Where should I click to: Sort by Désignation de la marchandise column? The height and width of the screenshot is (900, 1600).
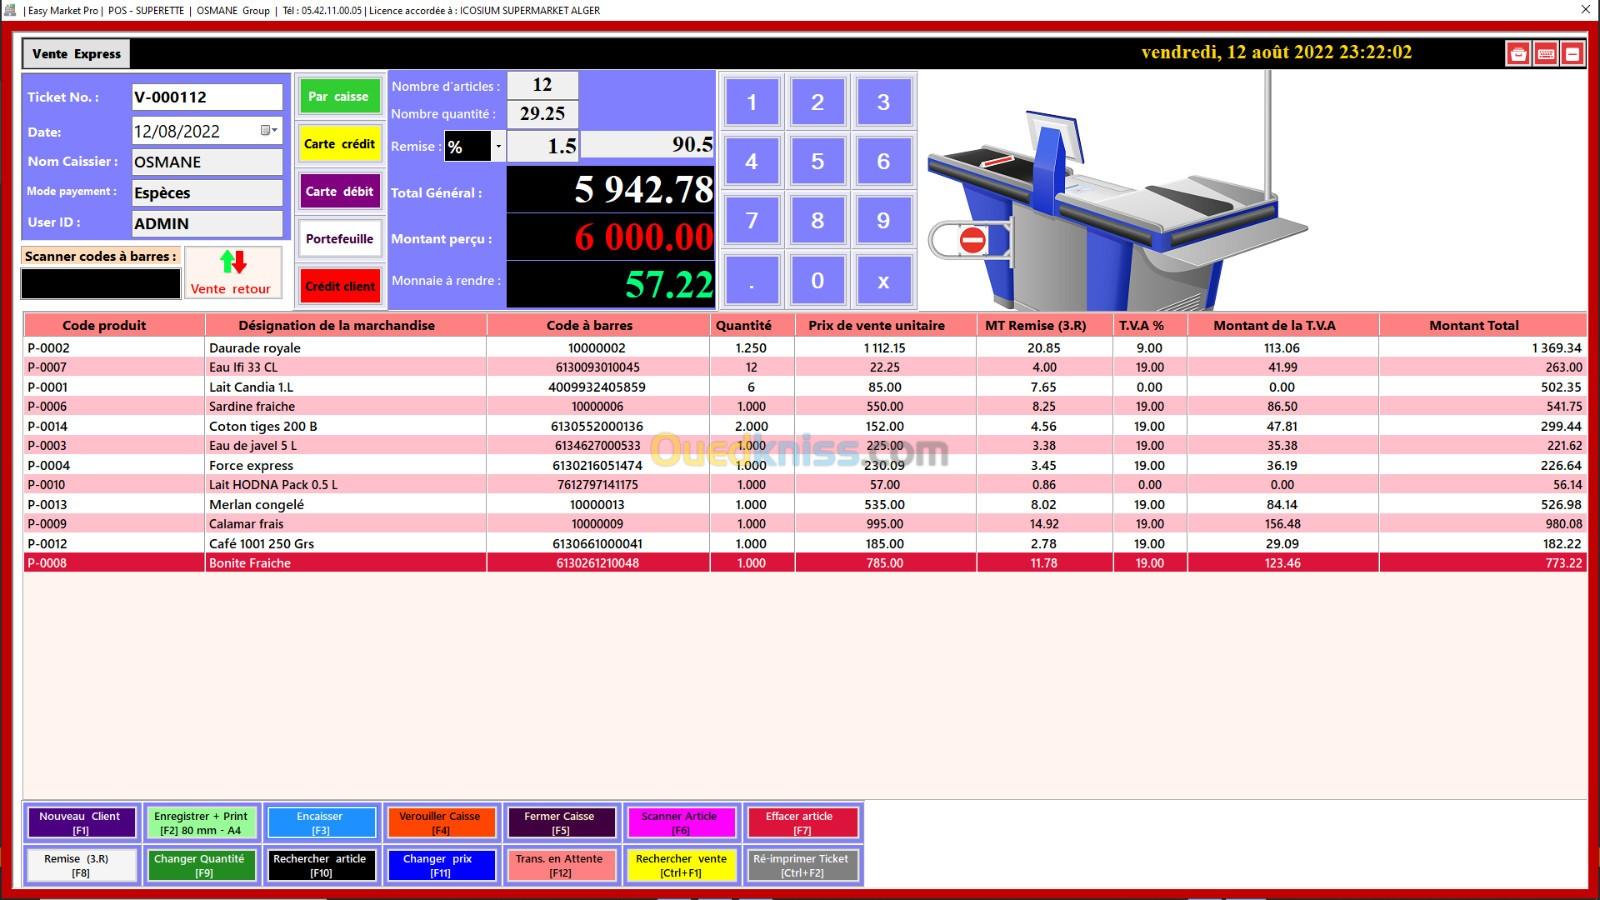coord(336,325)
